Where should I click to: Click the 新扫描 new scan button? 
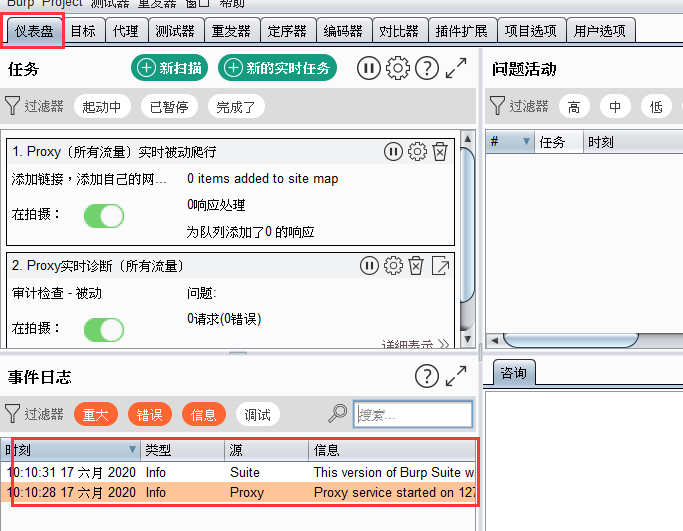click(x=169, y=68)
